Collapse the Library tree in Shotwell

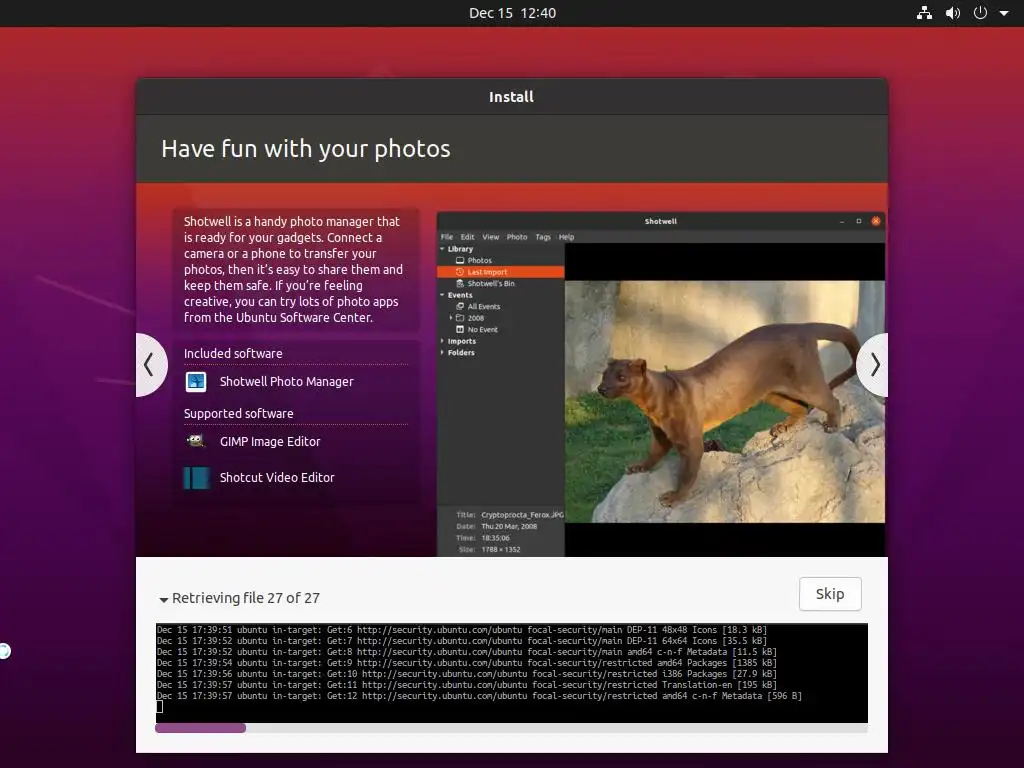point(442,249)
